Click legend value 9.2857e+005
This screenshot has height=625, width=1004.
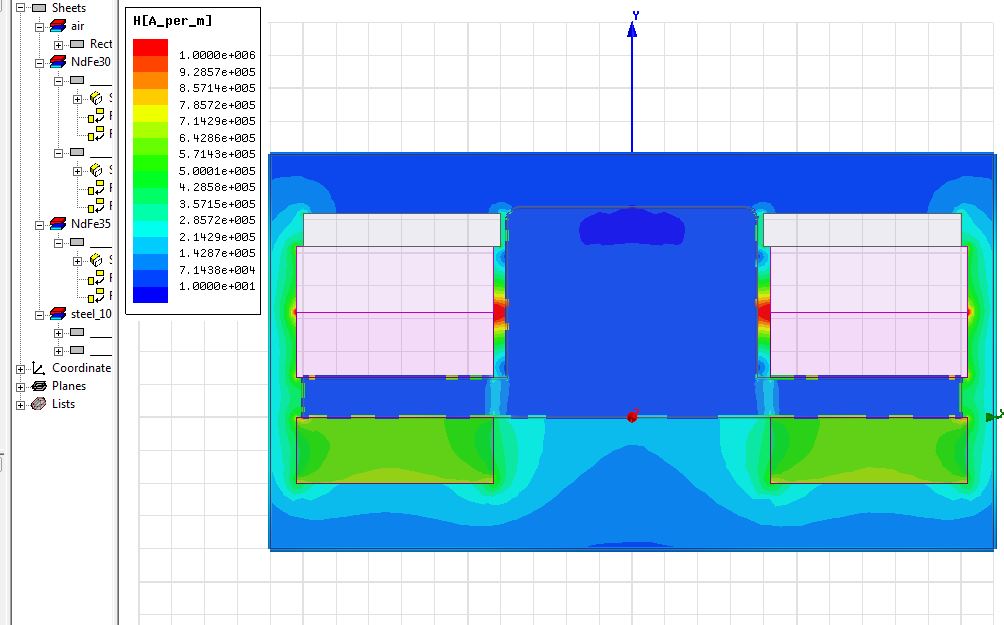pos(217,72)
